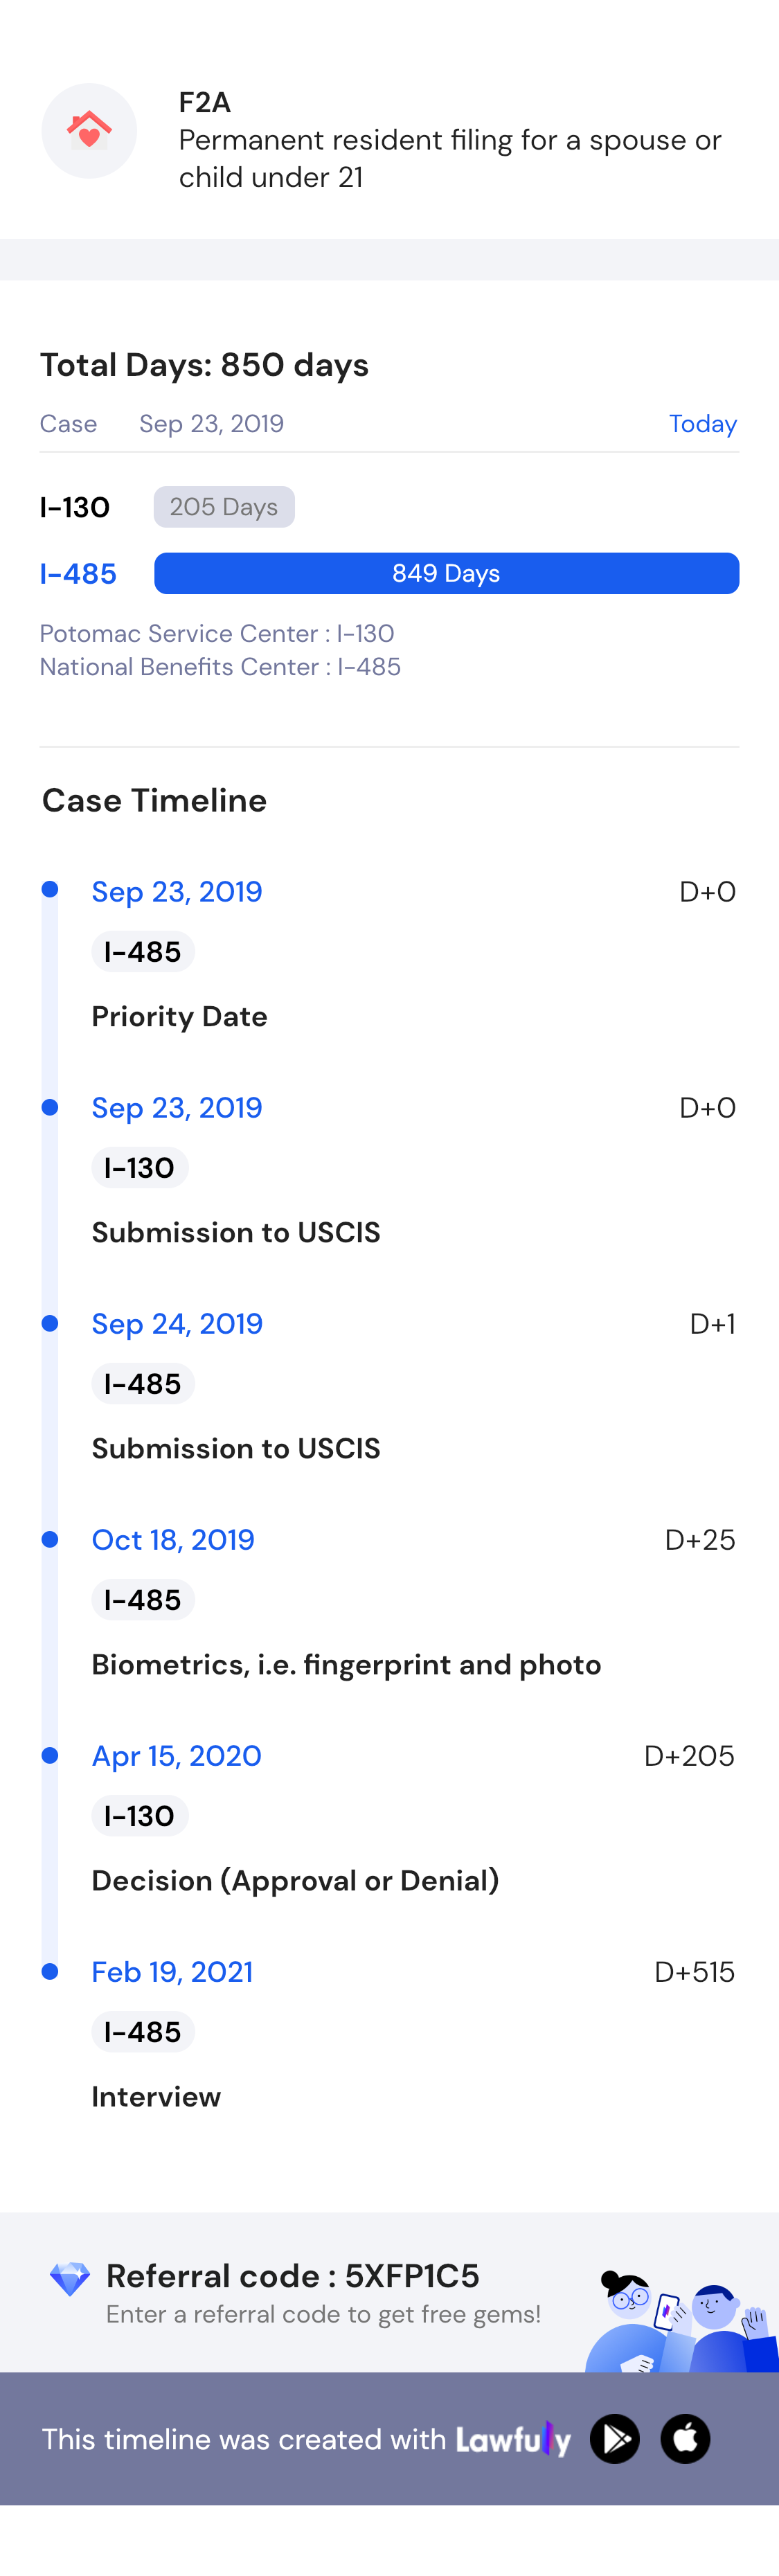
Task: Click the Sep 24, 2019 date entry
Action: point(177,1324)
